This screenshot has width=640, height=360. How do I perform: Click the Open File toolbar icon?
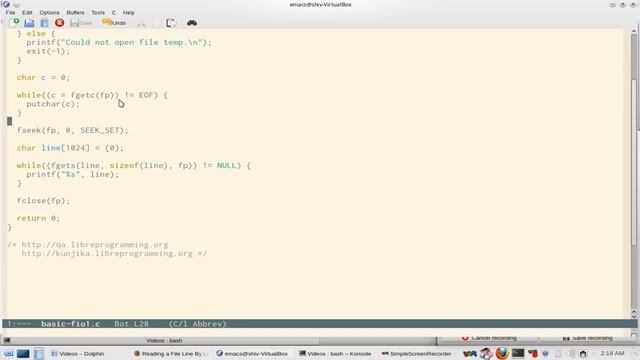click(29, 23)
